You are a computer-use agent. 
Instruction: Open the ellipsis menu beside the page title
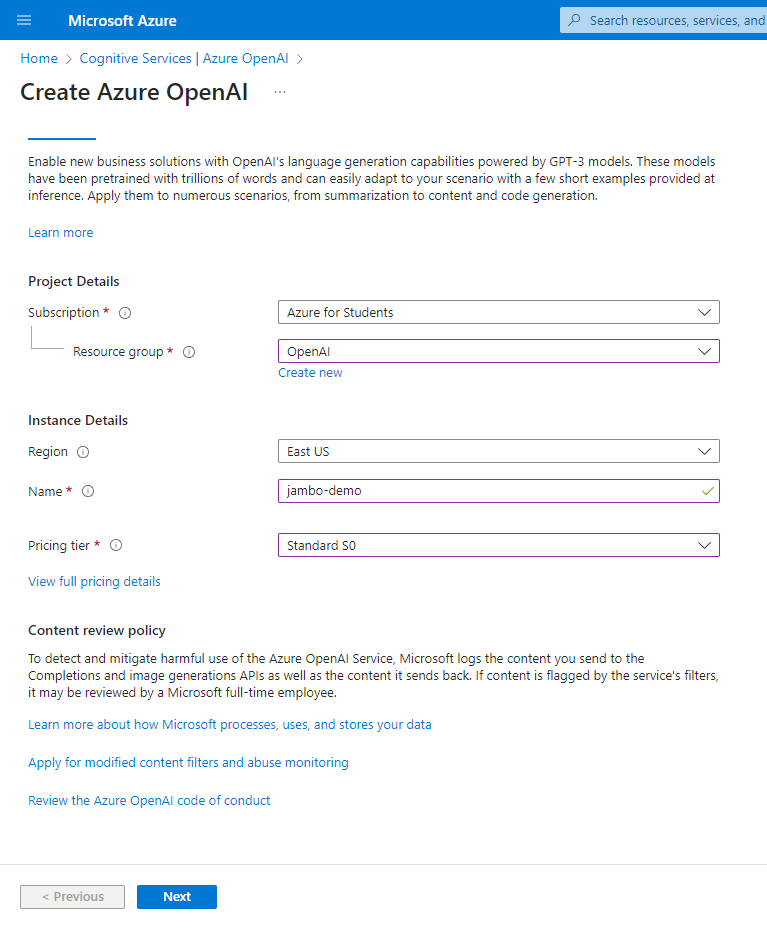[280, 91]
